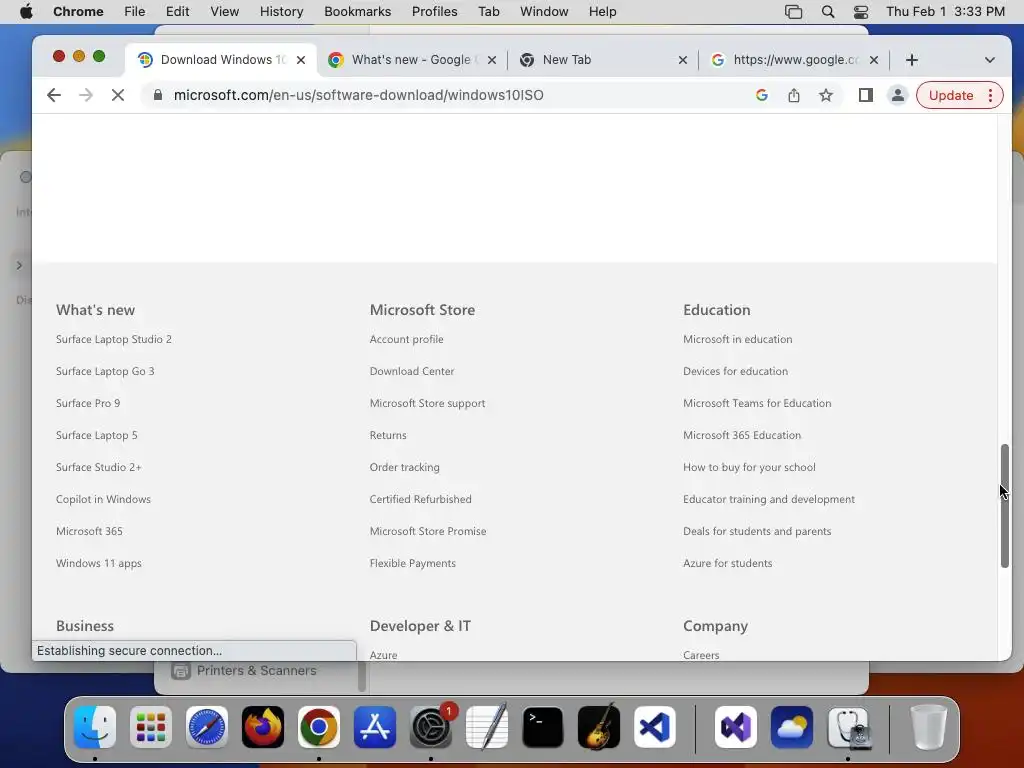Open Control Center in menu bar
The height and width of the screenshot is (768, 1024).
[x=861, y=12]
